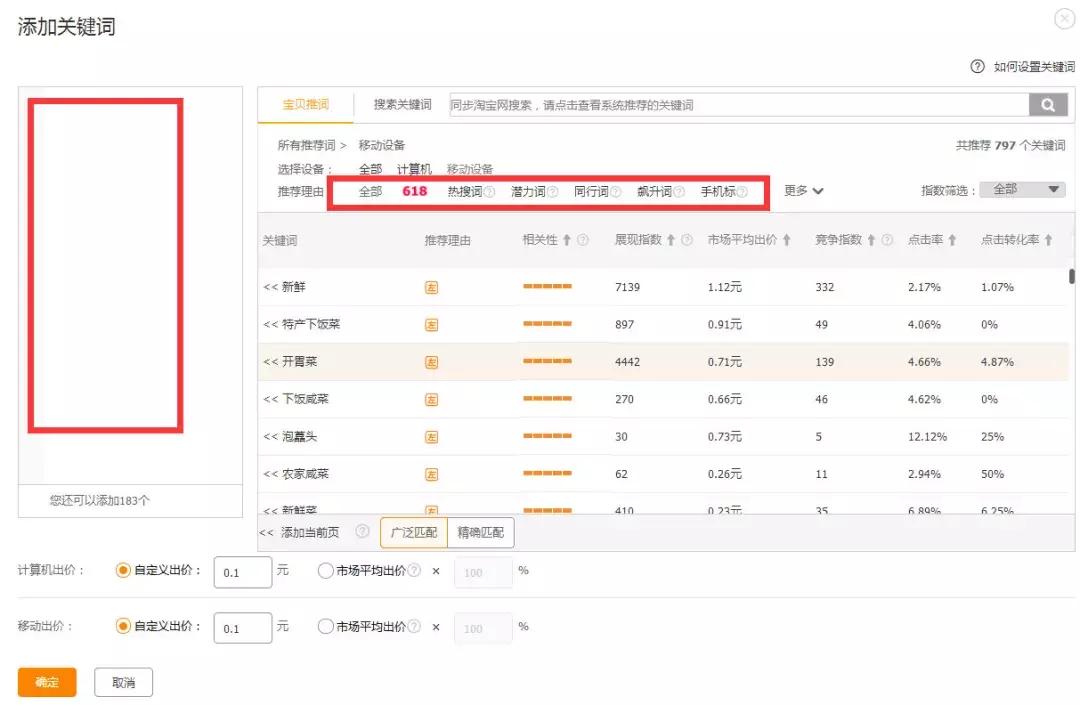Click the orange 左 reason icon in 新鲜 row

(430, 289)
